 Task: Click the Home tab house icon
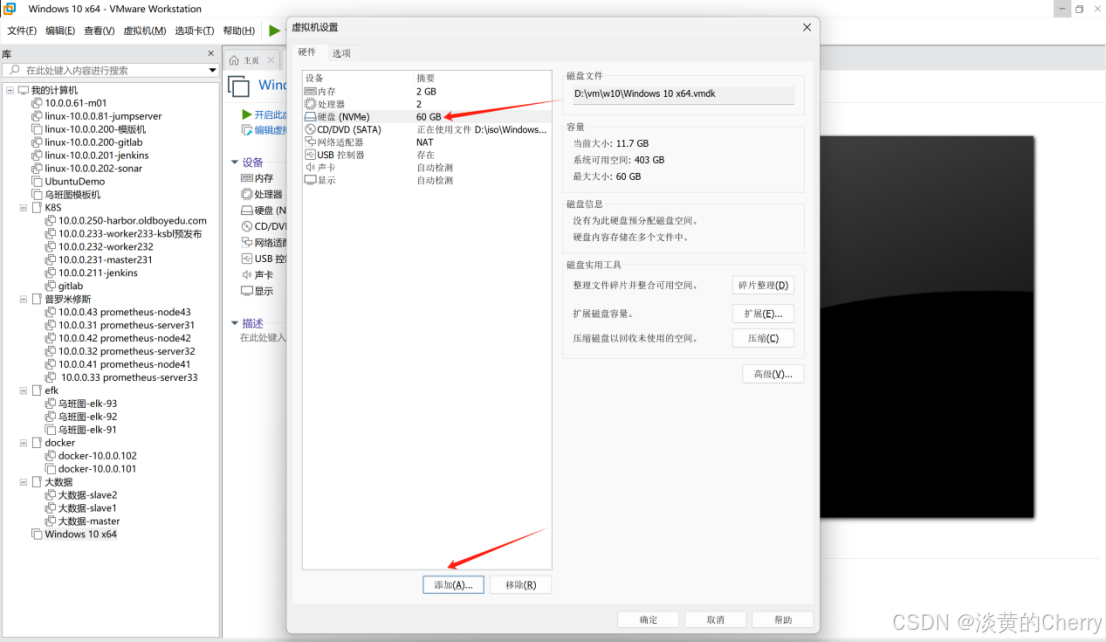tap(234, 60)
